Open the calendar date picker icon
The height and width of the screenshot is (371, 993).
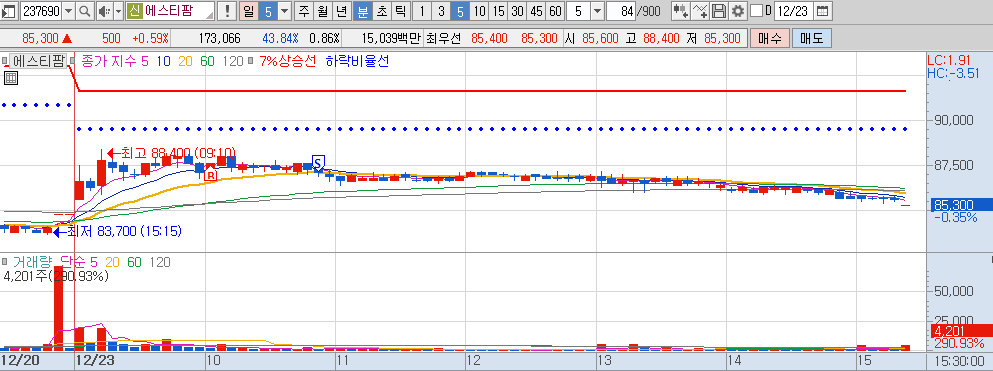pyautogui.click(x=822, y=11)
